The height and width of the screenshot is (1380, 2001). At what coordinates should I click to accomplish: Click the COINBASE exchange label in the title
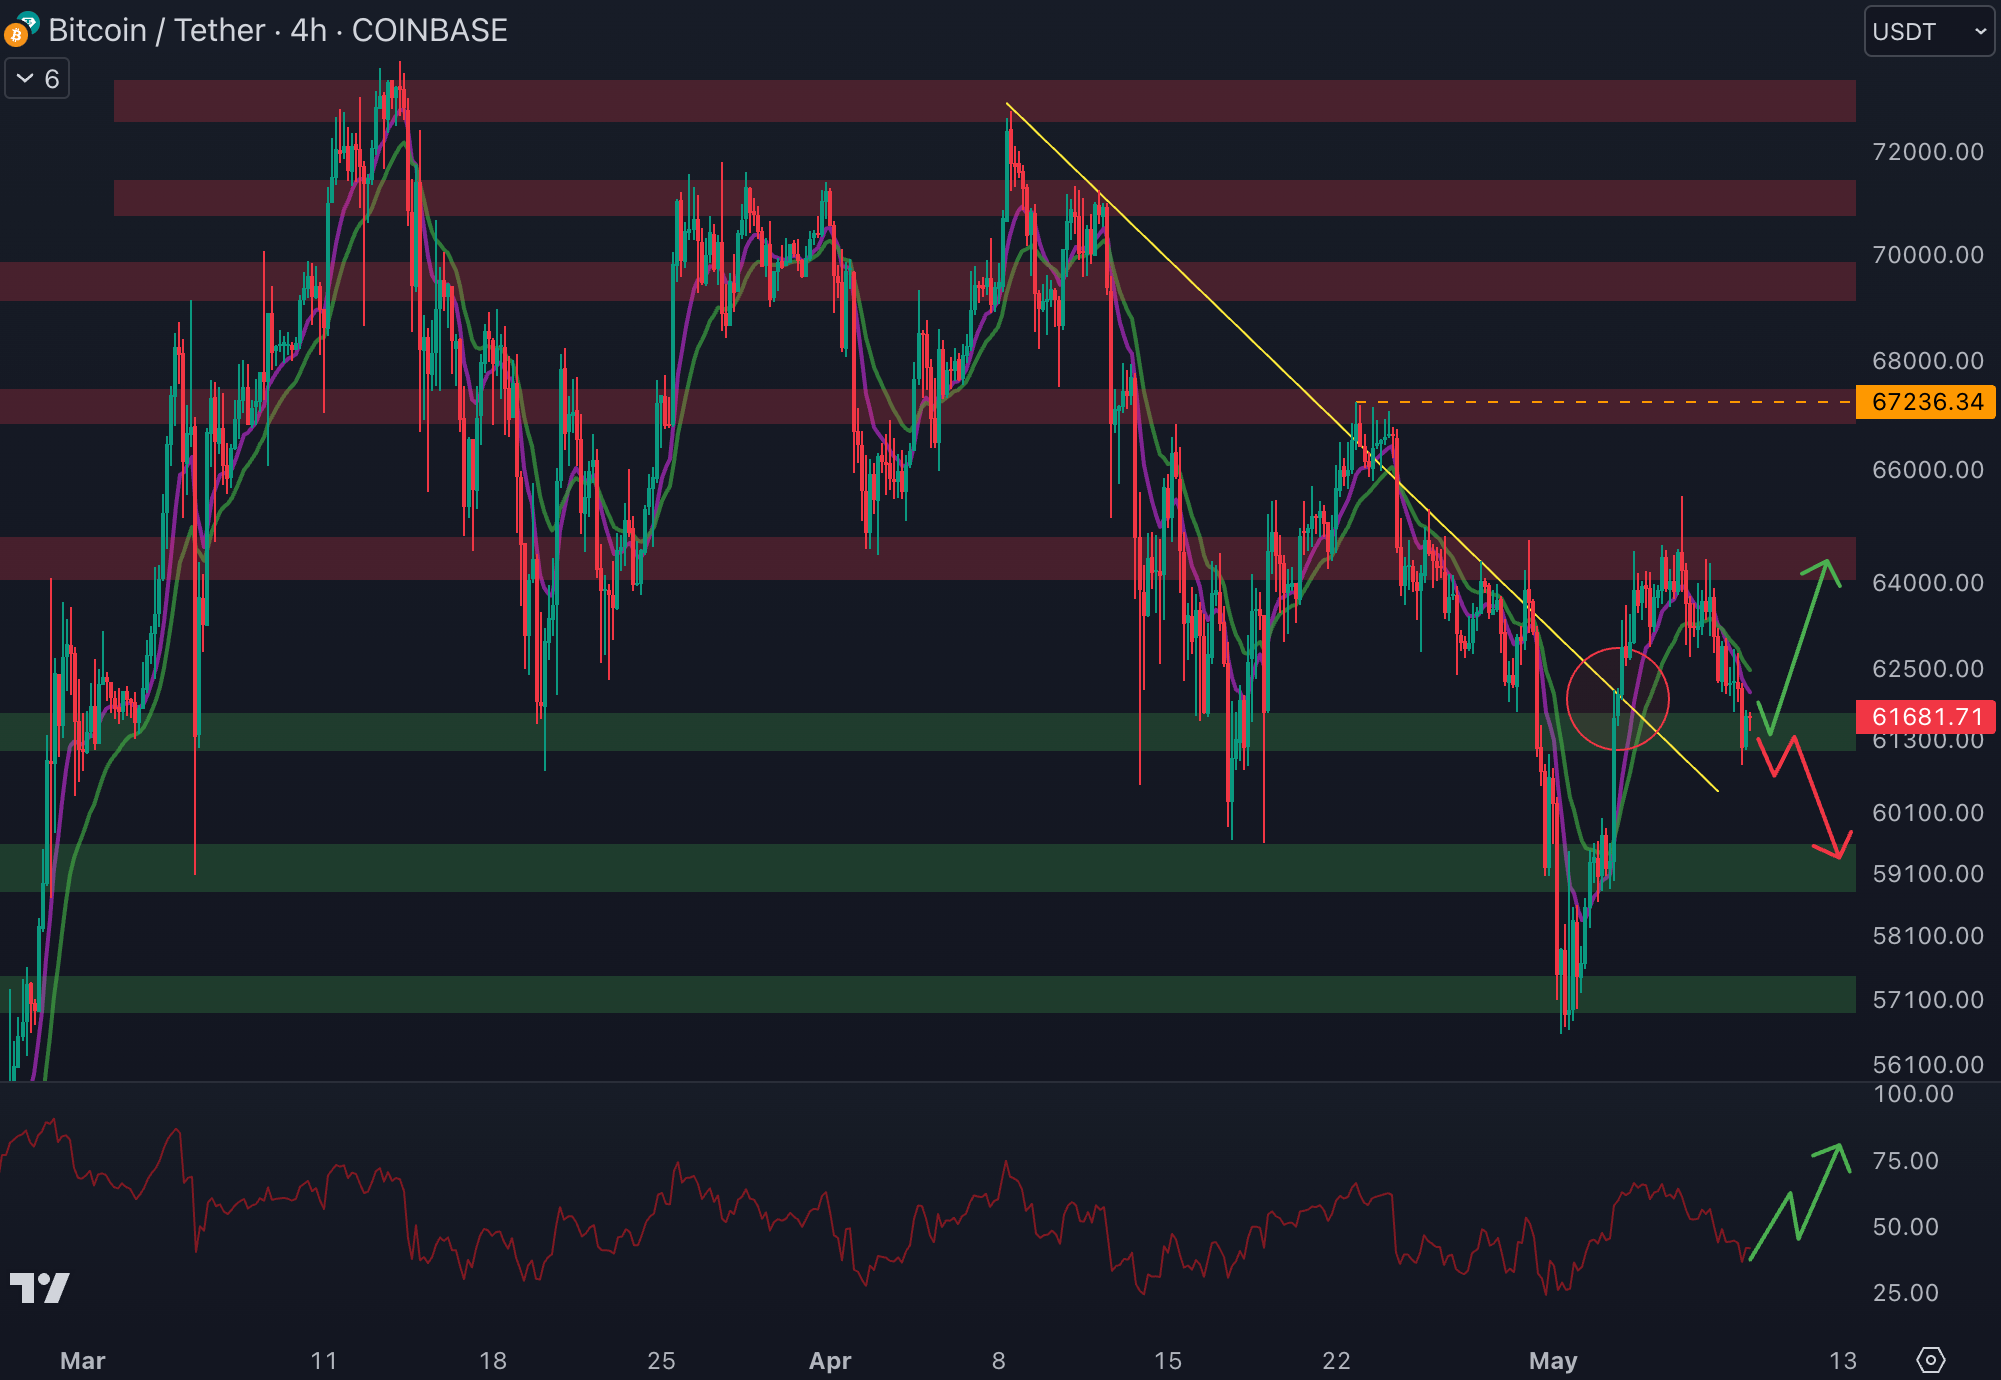(429, 30)
